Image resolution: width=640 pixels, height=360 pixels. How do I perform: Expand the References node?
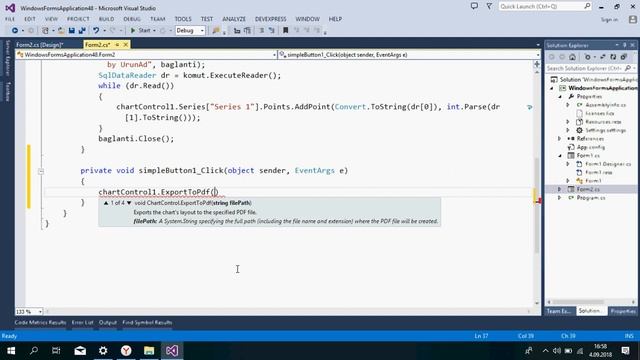(x=560, y=139)
